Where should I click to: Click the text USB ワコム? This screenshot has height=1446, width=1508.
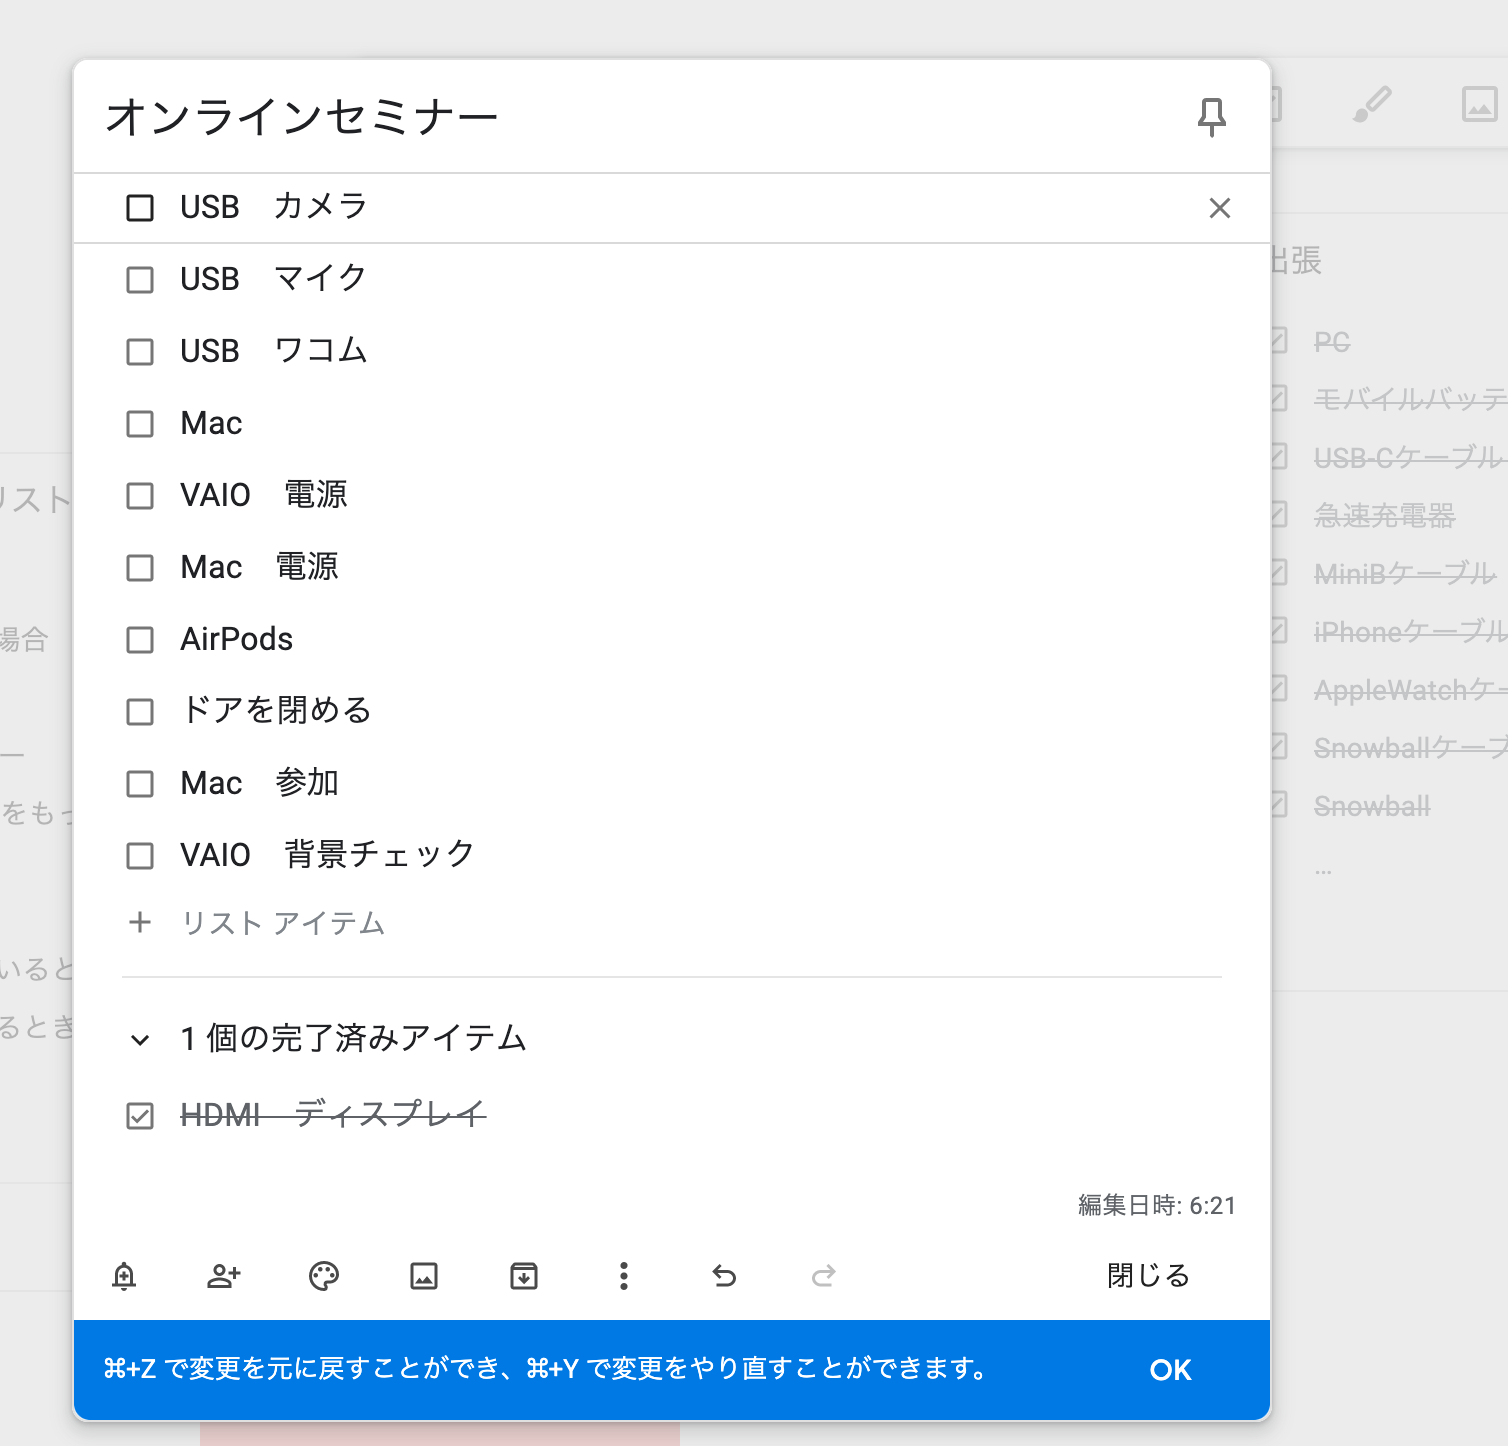pyautogui.click(x=274, y=351)
